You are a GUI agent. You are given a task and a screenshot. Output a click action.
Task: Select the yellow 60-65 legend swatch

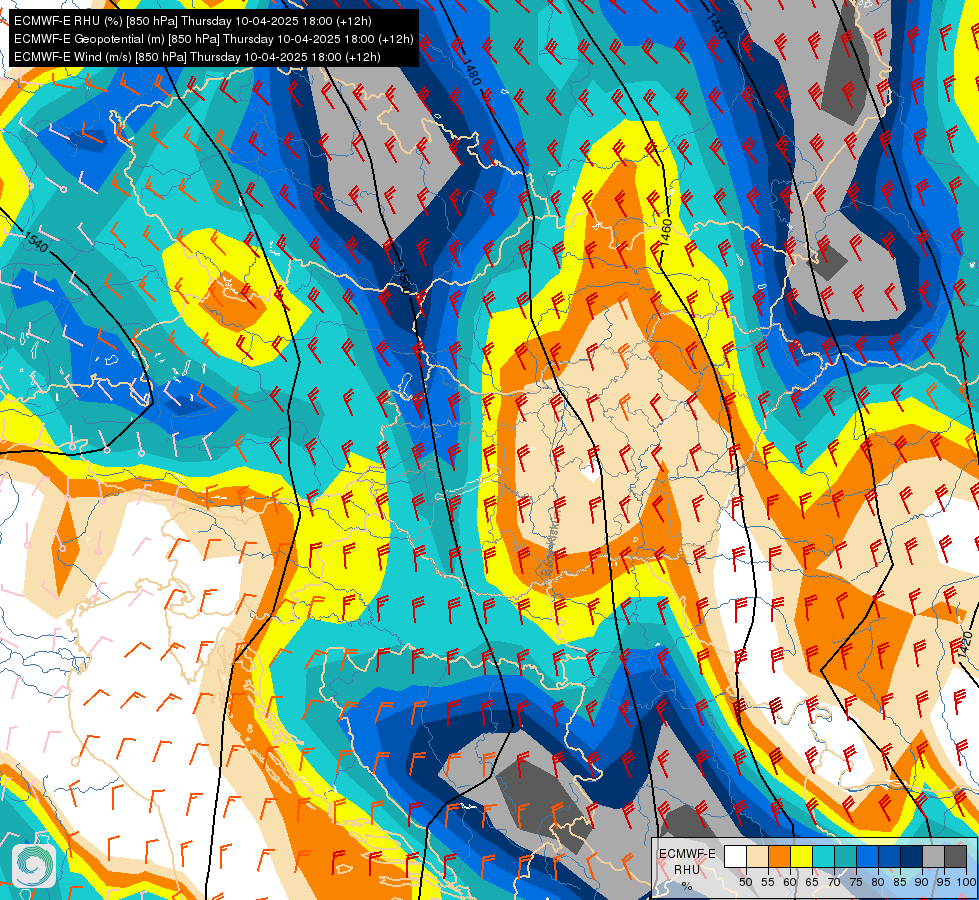[x=802, y=856]
